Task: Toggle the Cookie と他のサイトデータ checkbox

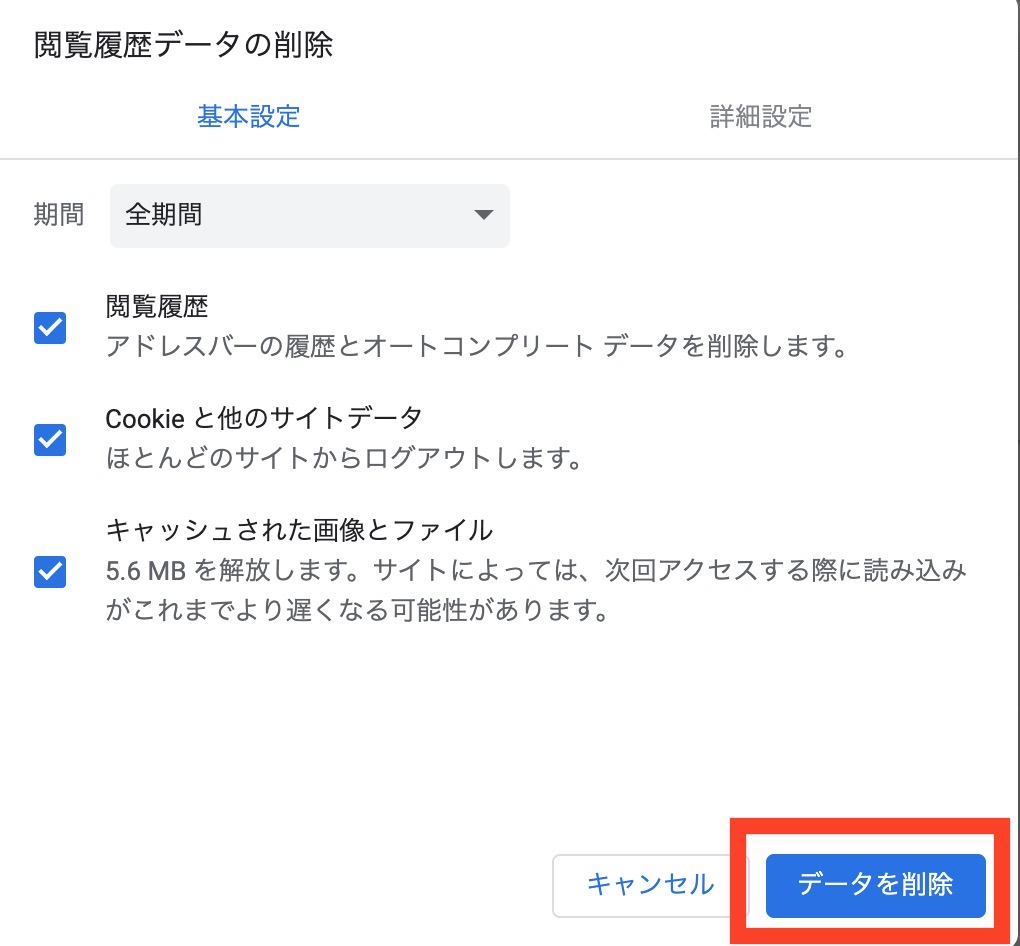Action: (x=50, y=439)
